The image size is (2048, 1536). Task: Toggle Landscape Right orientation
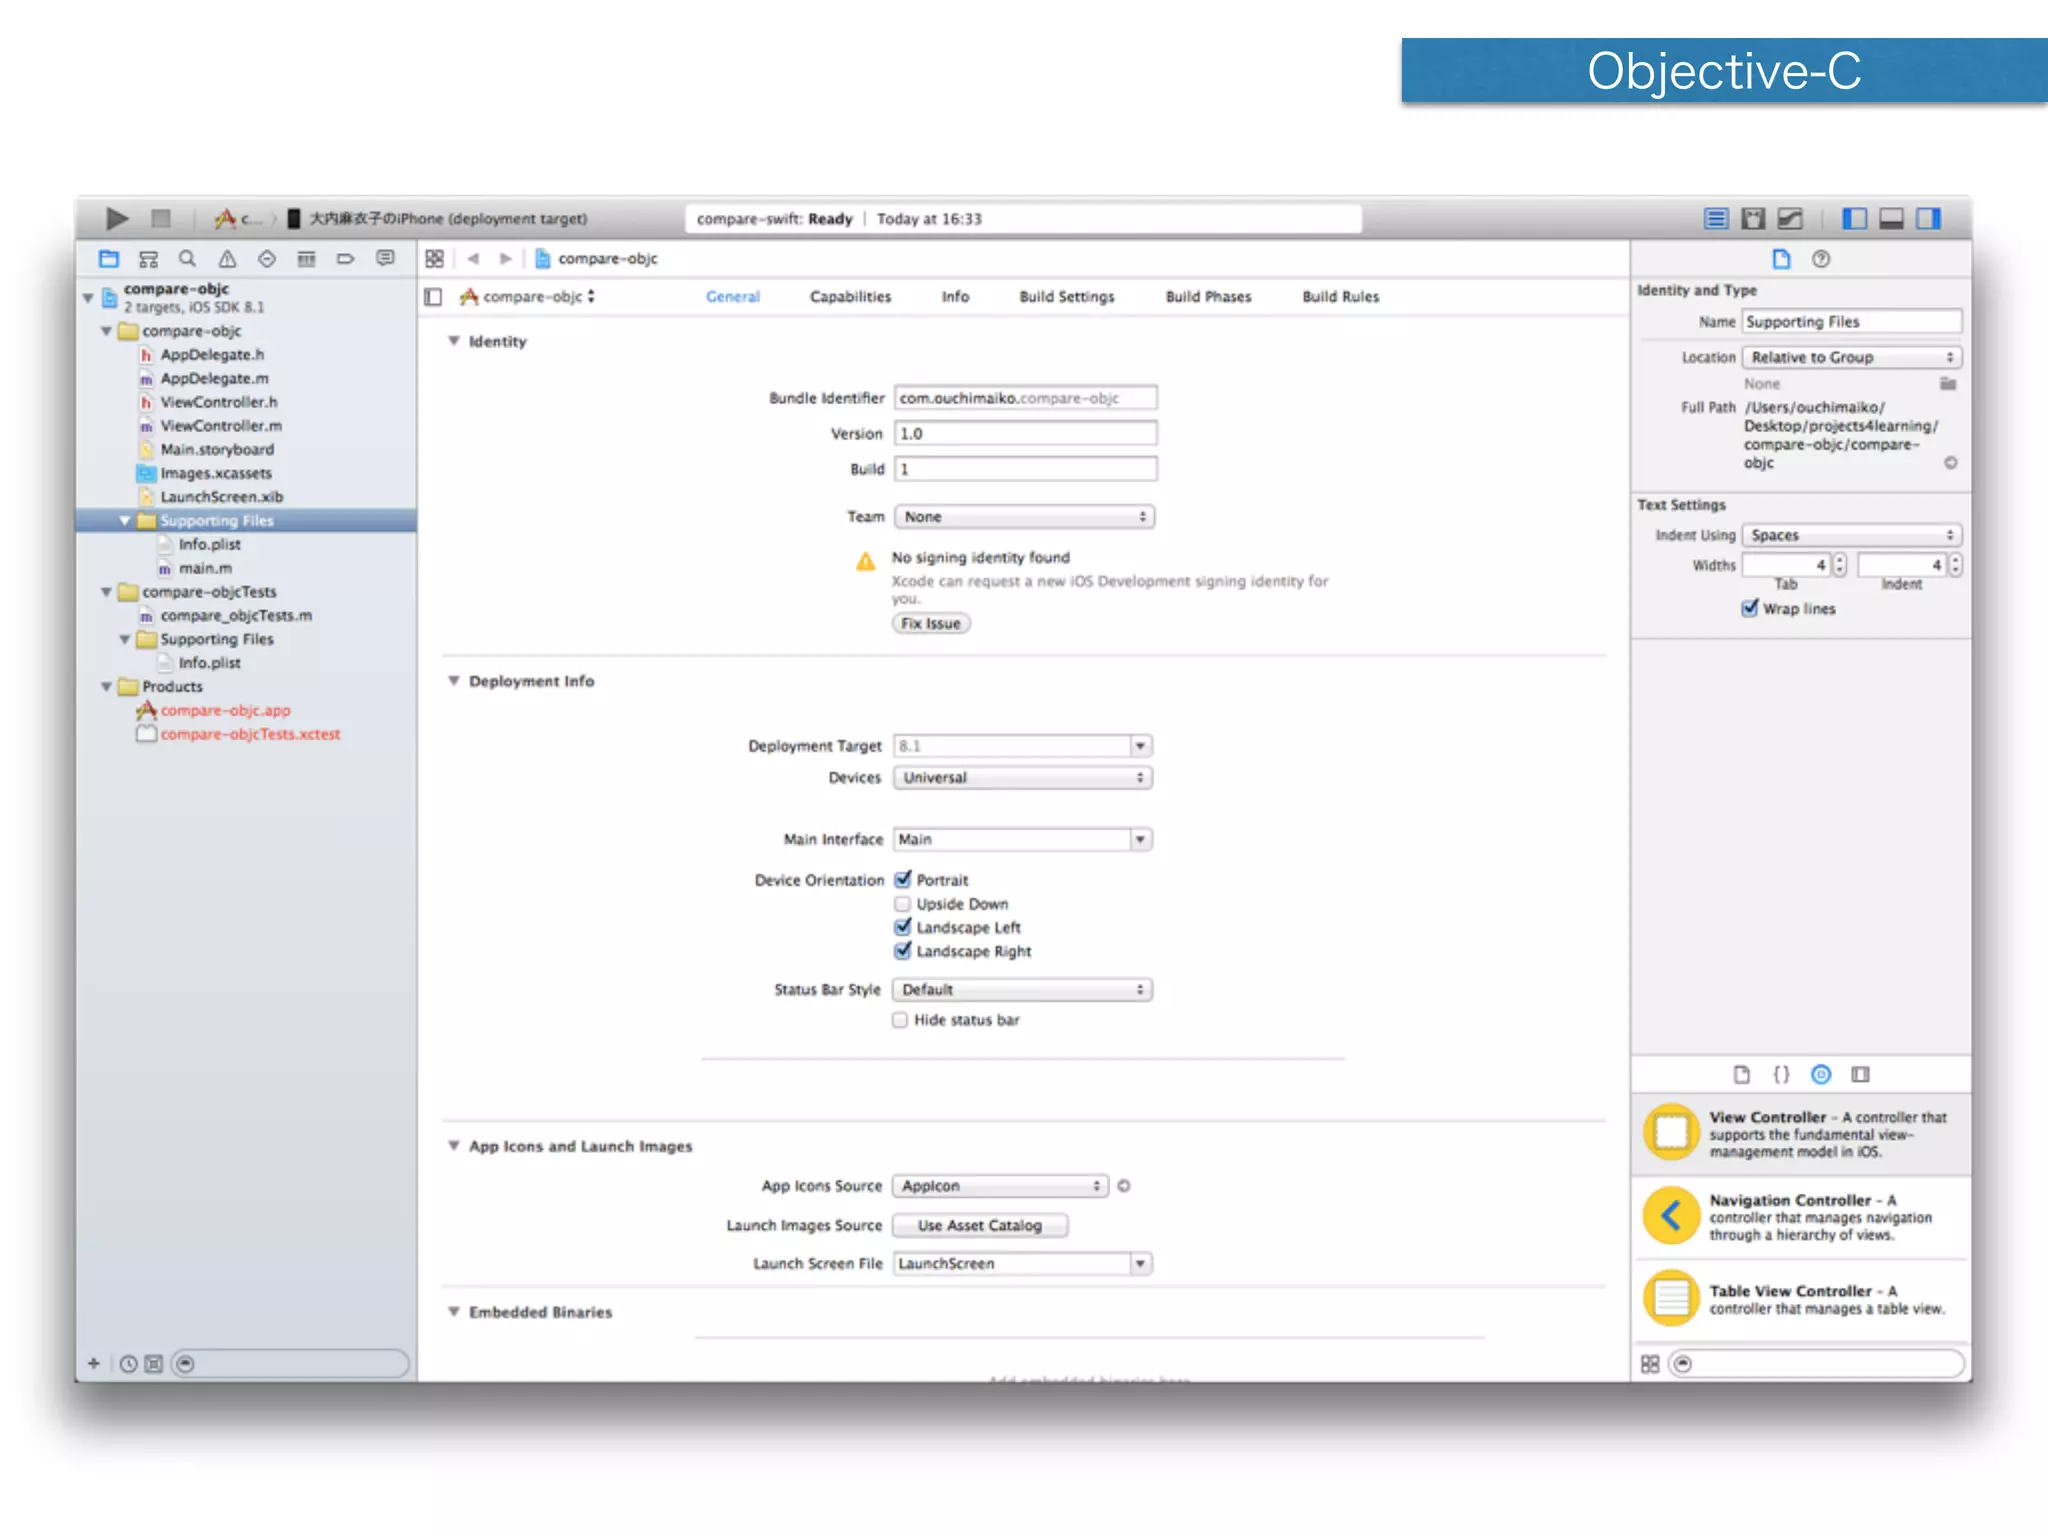coord(903,950)
